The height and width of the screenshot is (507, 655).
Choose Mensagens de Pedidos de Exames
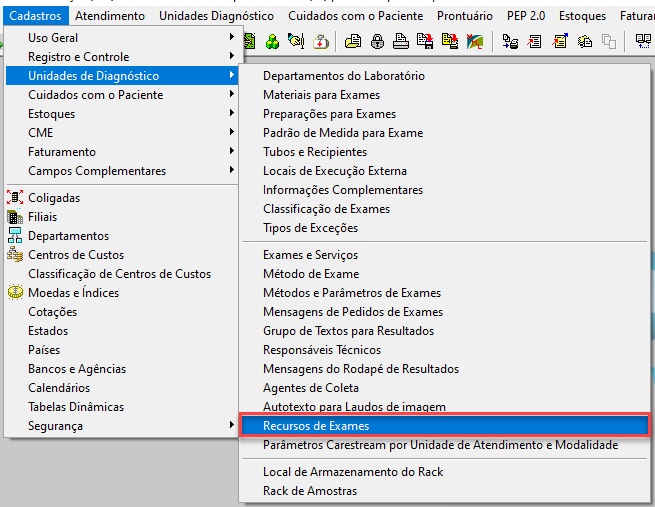tap(445, 312)
